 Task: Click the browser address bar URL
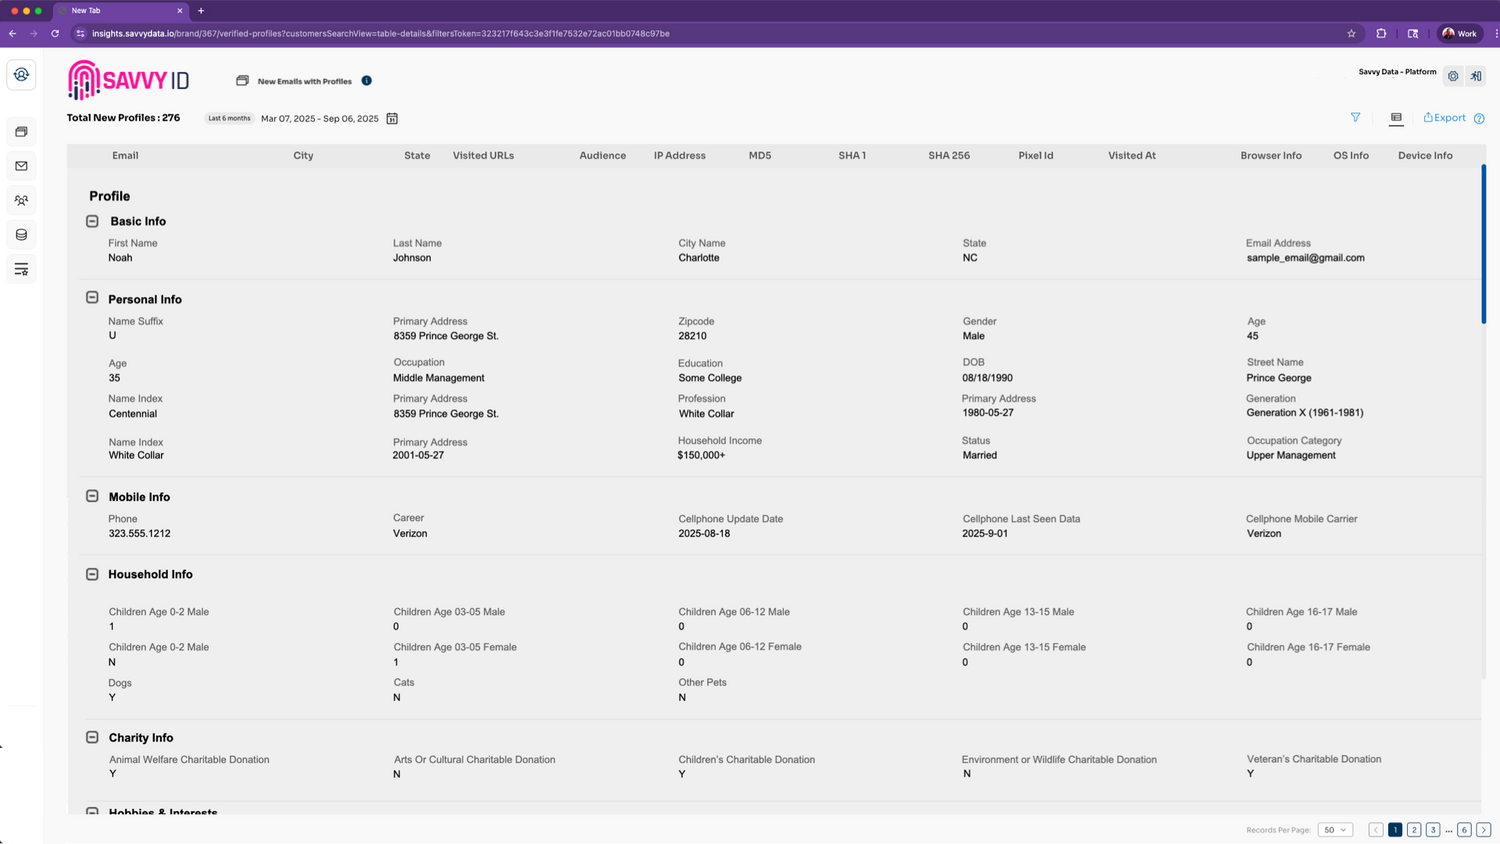(x=380, y=34)
